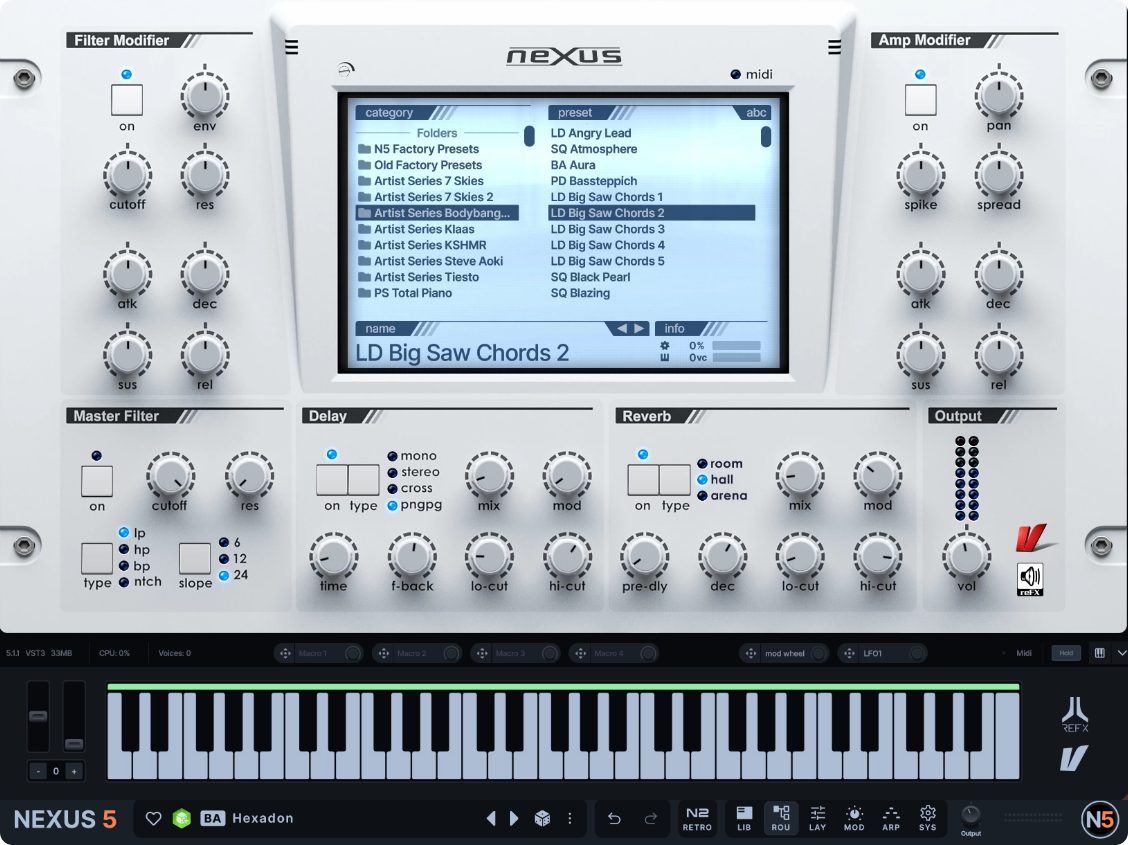1128x845 pixels.
Task: Go to next preset with bottom right arrow
Action: pos(514,818)
